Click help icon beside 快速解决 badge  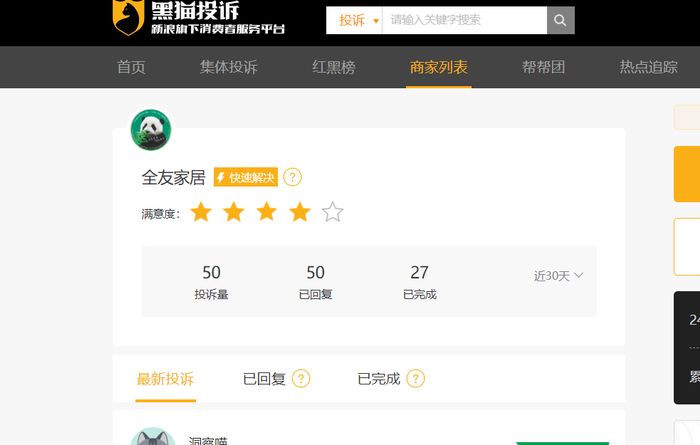tap(292, 177)
